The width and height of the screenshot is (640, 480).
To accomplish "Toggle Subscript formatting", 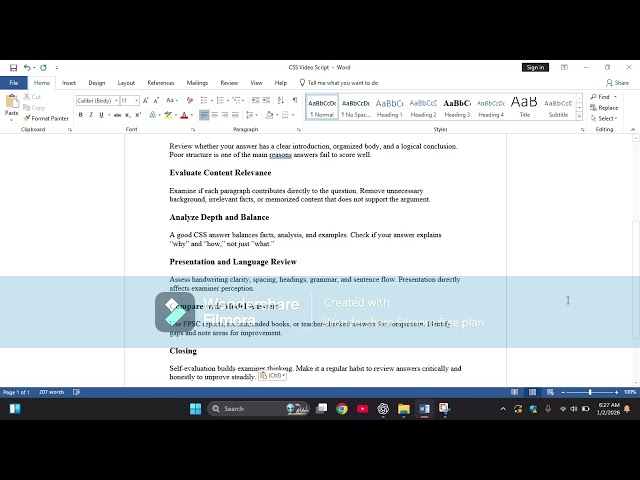I will pos(128,115).
